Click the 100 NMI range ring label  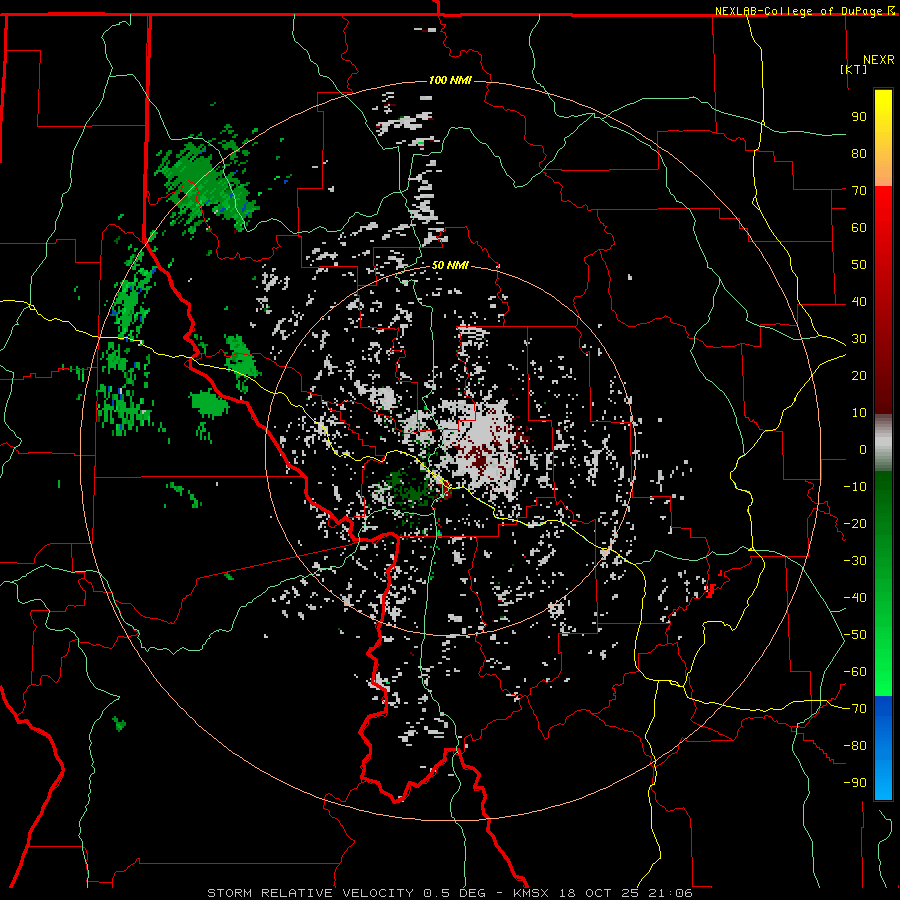pos(450,80)
